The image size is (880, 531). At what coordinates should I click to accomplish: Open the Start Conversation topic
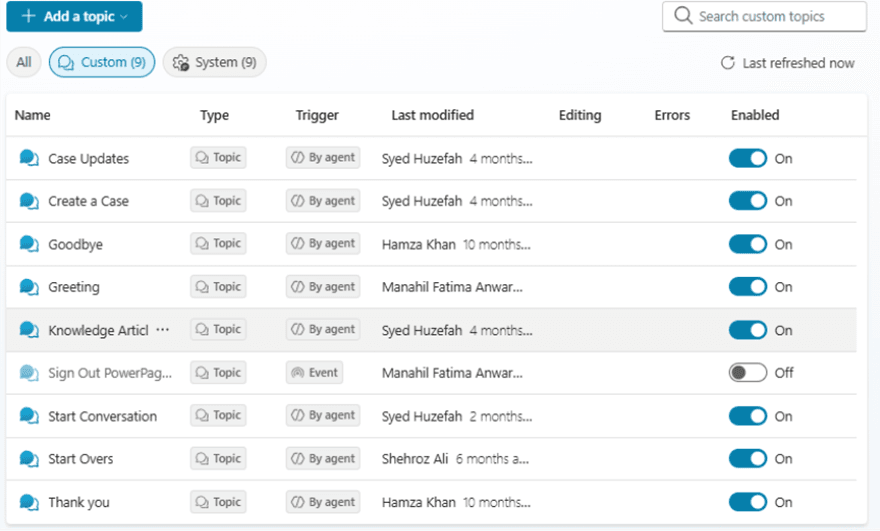(102, 416)
